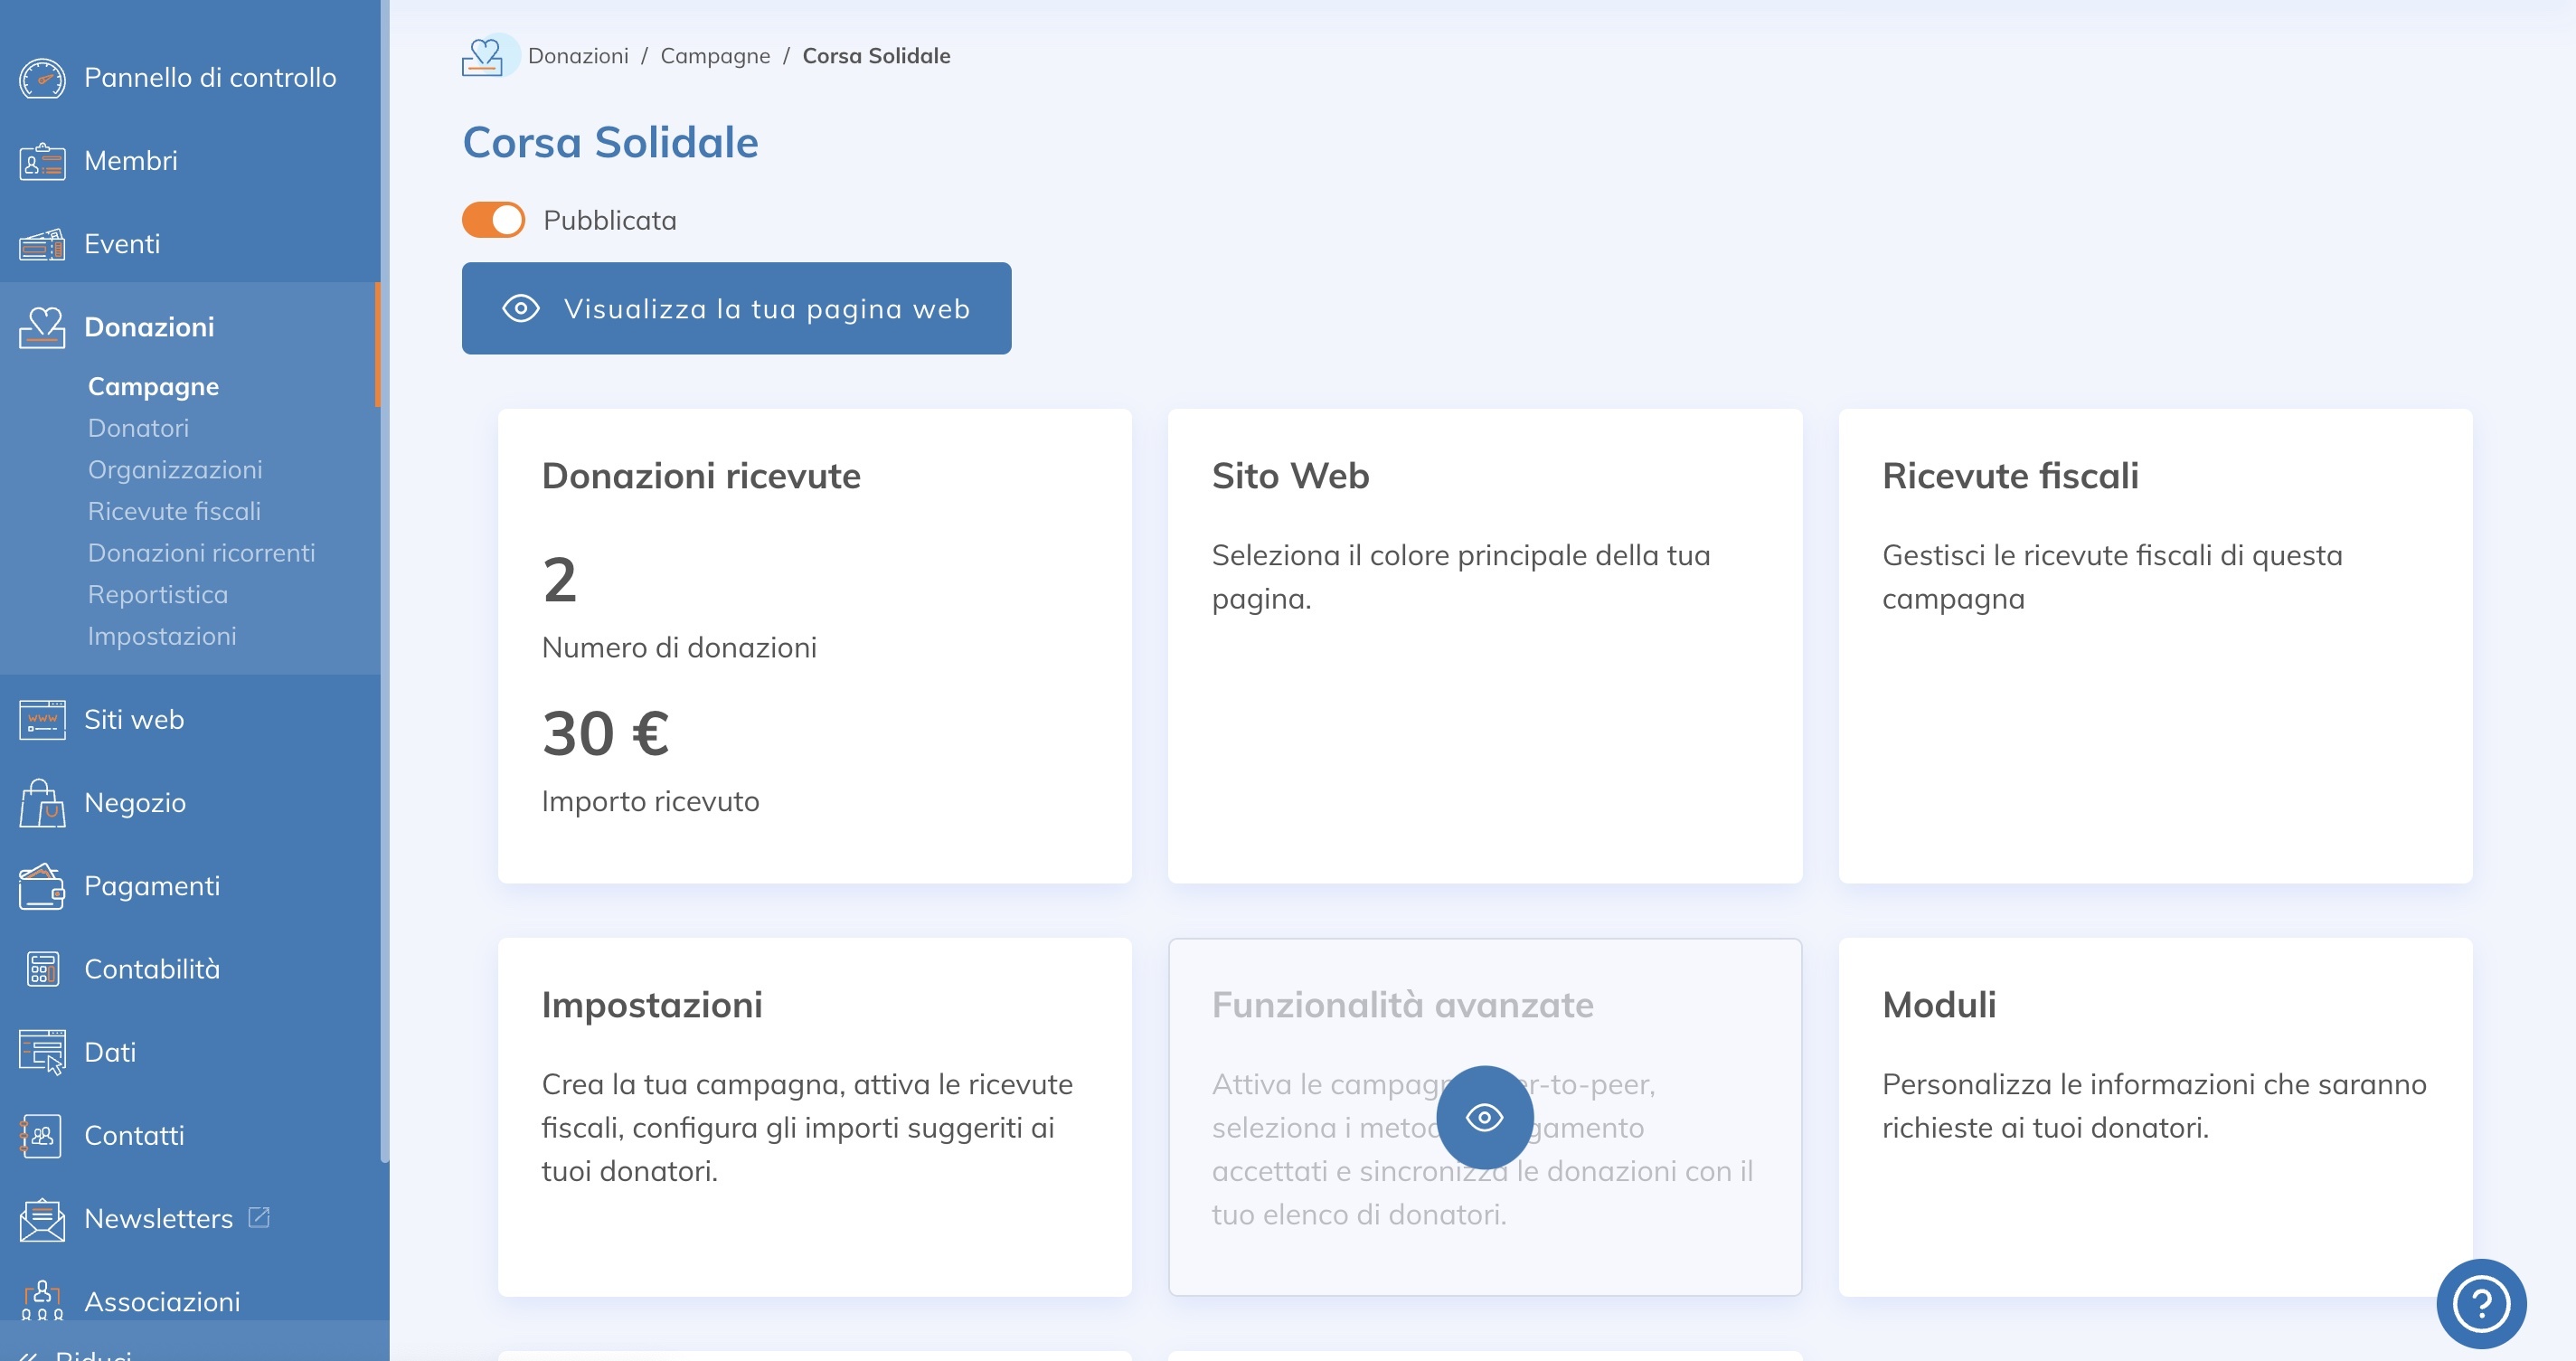
Task: Select Donatori in the Donazioni submenu
Action: click(x=138, y=428)
